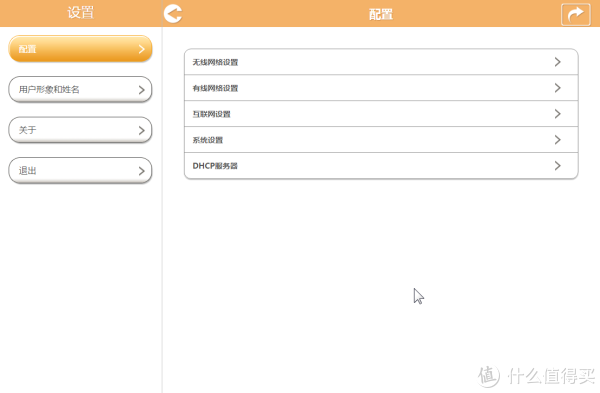
Task: Open 系统设置 row
Action: tap(381, 140)
